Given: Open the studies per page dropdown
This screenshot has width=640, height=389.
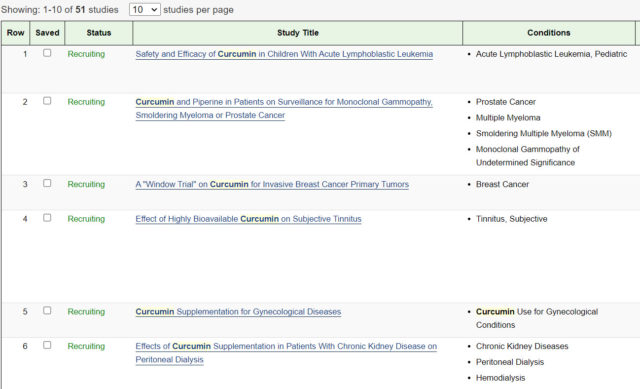Looking at the screenshot, I should [144, 9].
